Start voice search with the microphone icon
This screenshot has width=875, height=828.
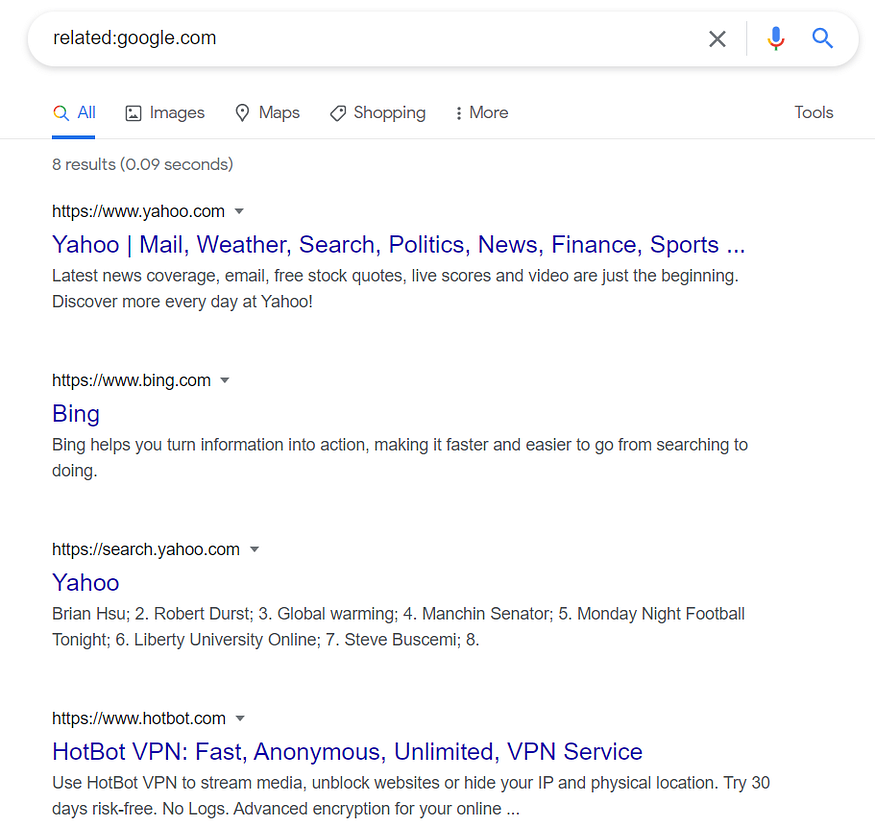pos(776,38)
